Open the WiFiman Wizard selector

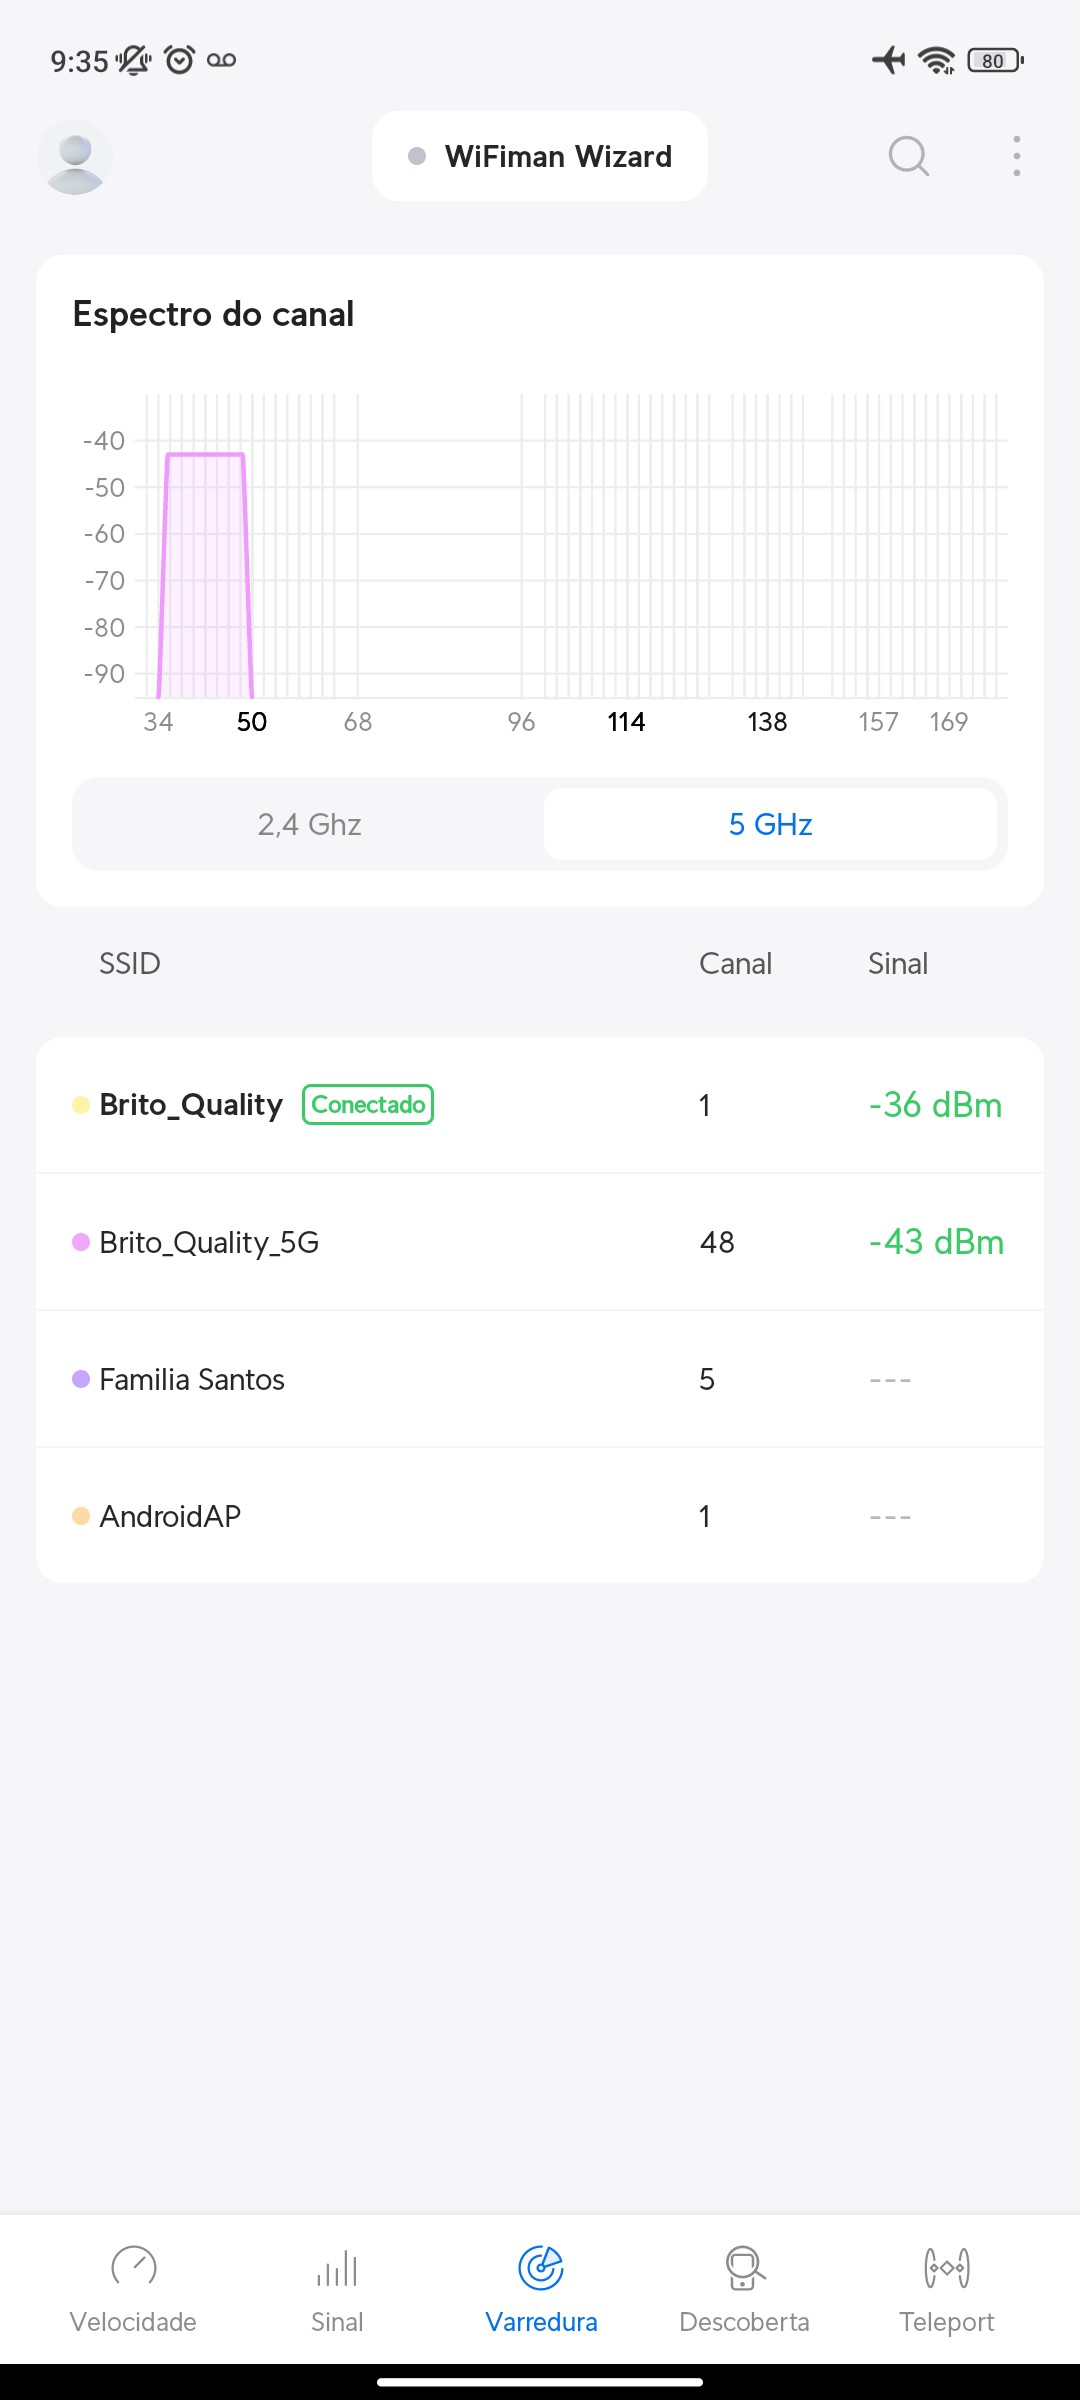point(540,157)
